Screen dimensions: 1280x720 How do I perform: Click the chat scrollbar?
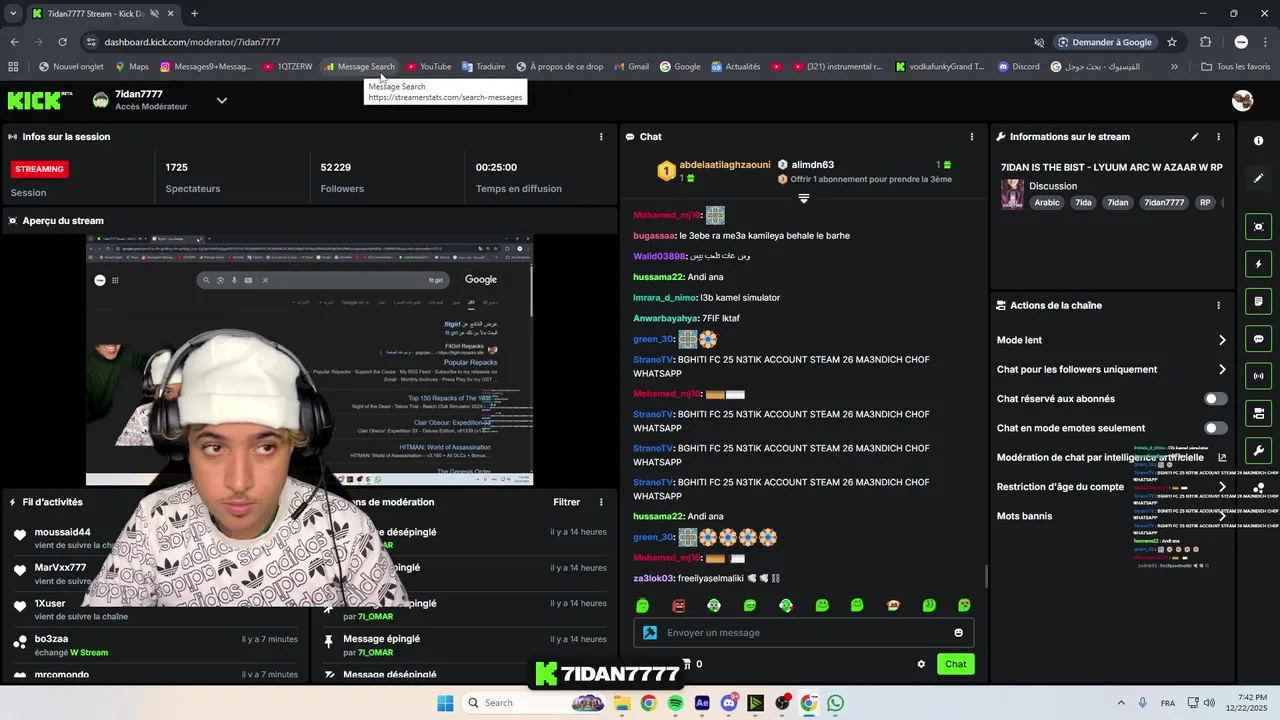click(987, 576)
